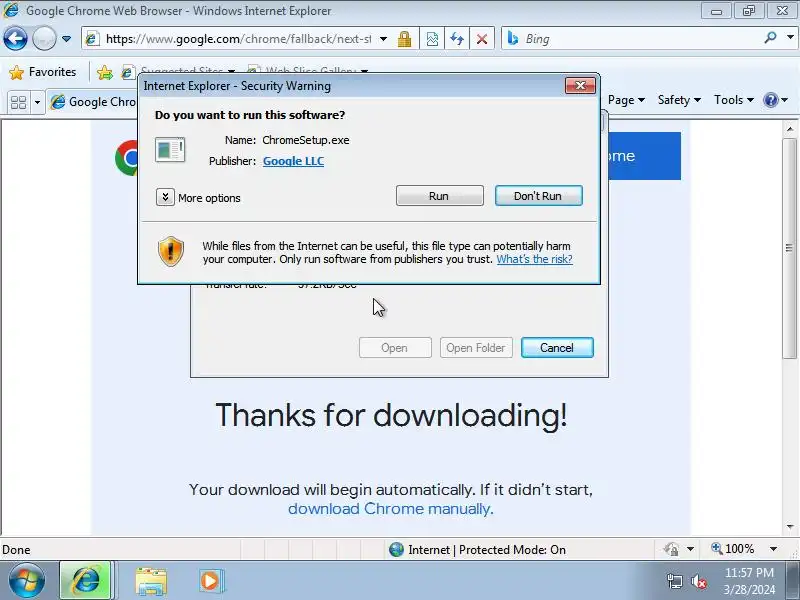Click the Back navigation arrow
Viewport: 800px width, 600px height.
tap(15, 38)
